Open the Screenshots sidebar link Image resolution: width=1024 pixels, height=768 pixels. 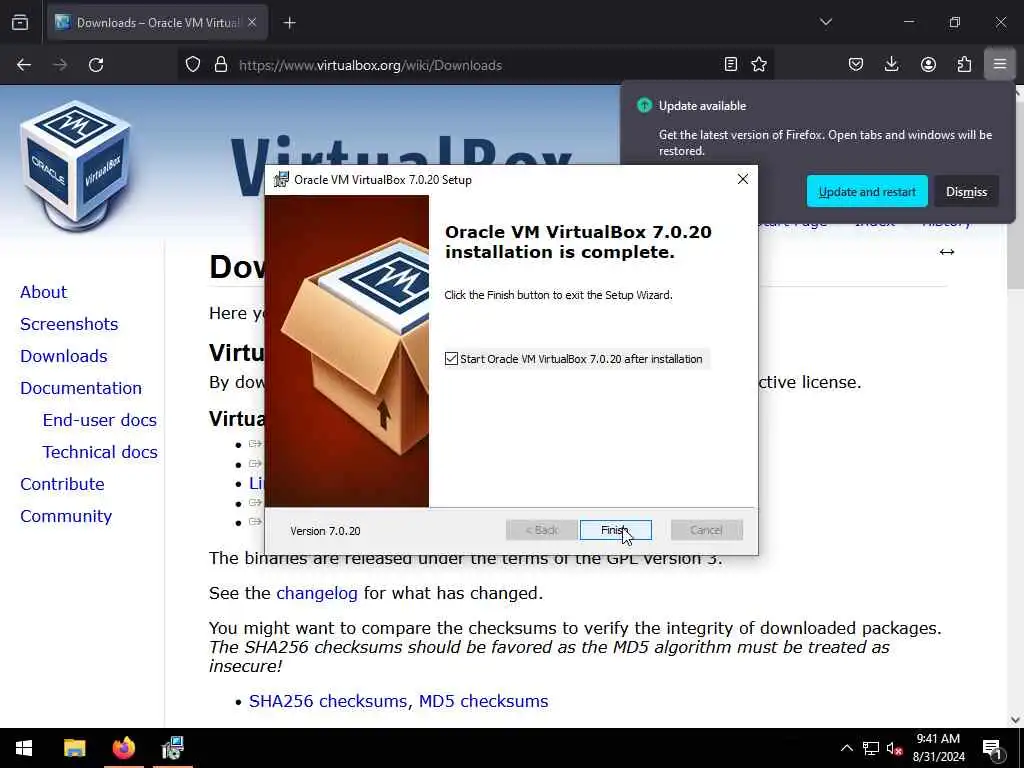pos(69,324)
